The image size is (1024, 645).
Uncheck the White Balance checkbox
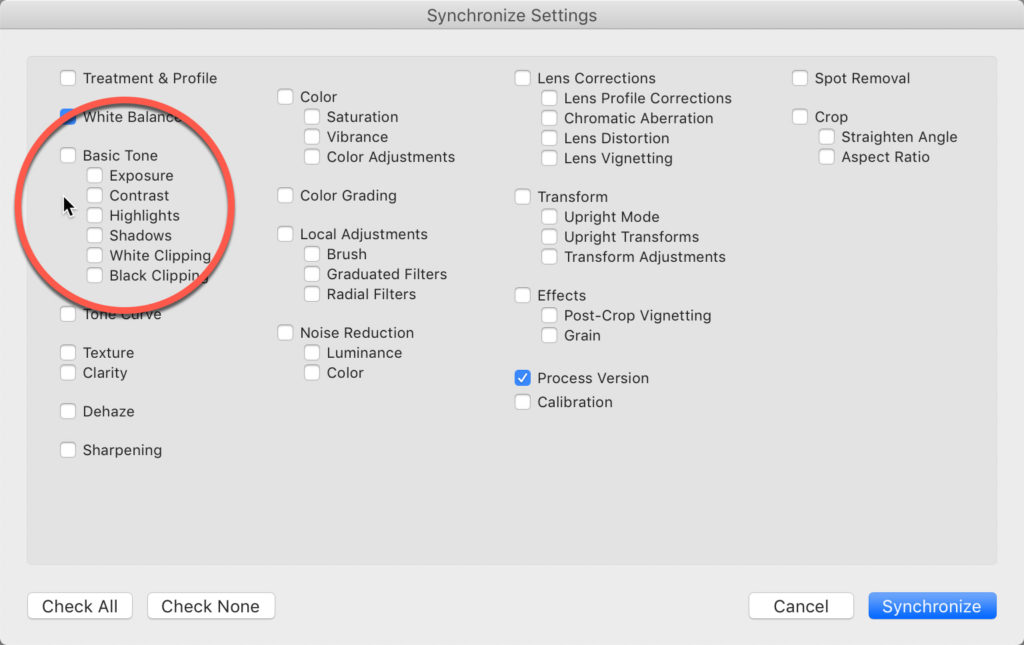68,117
